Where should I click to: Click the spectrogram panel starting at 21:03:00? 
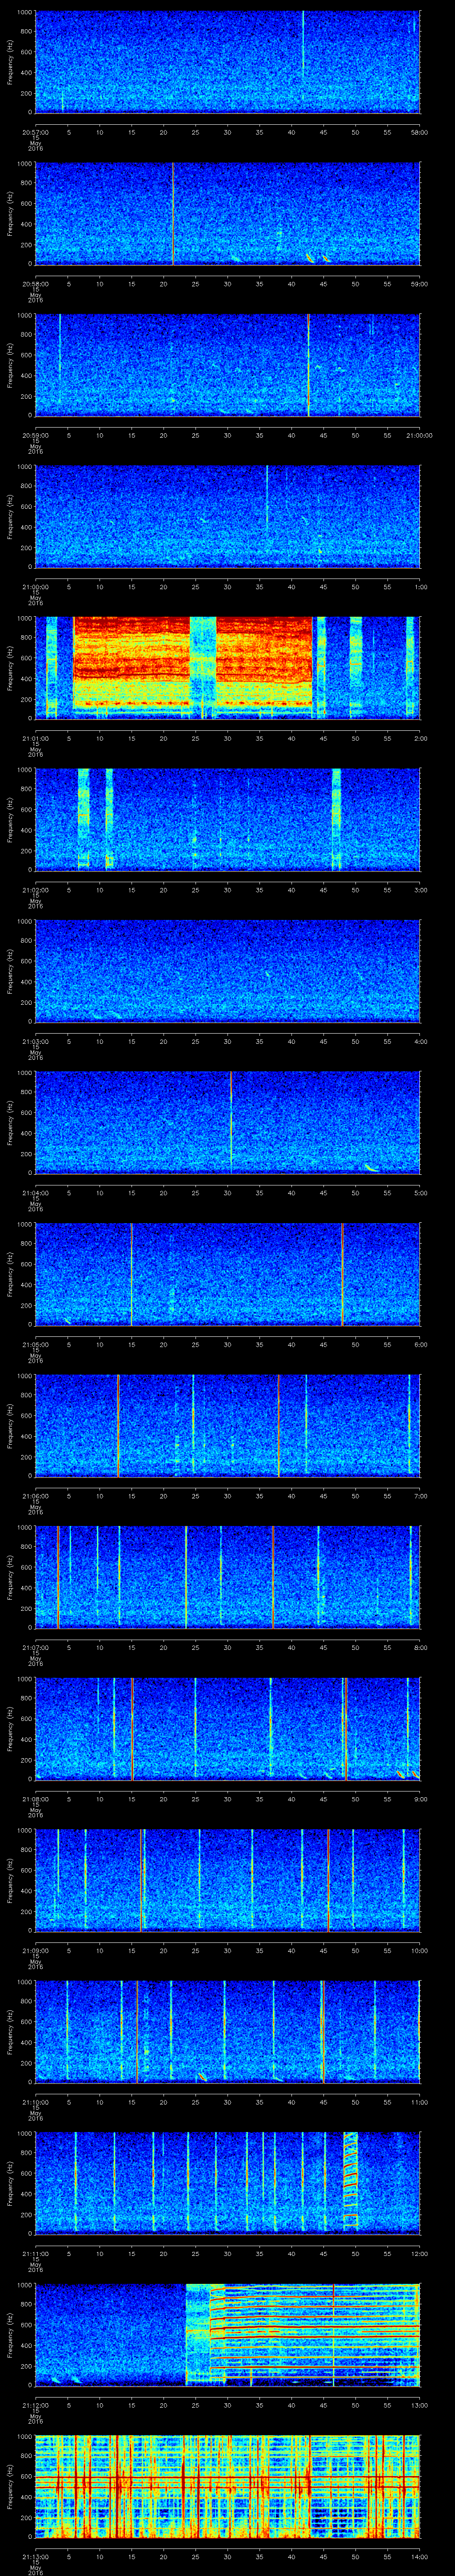coord(227,971)
